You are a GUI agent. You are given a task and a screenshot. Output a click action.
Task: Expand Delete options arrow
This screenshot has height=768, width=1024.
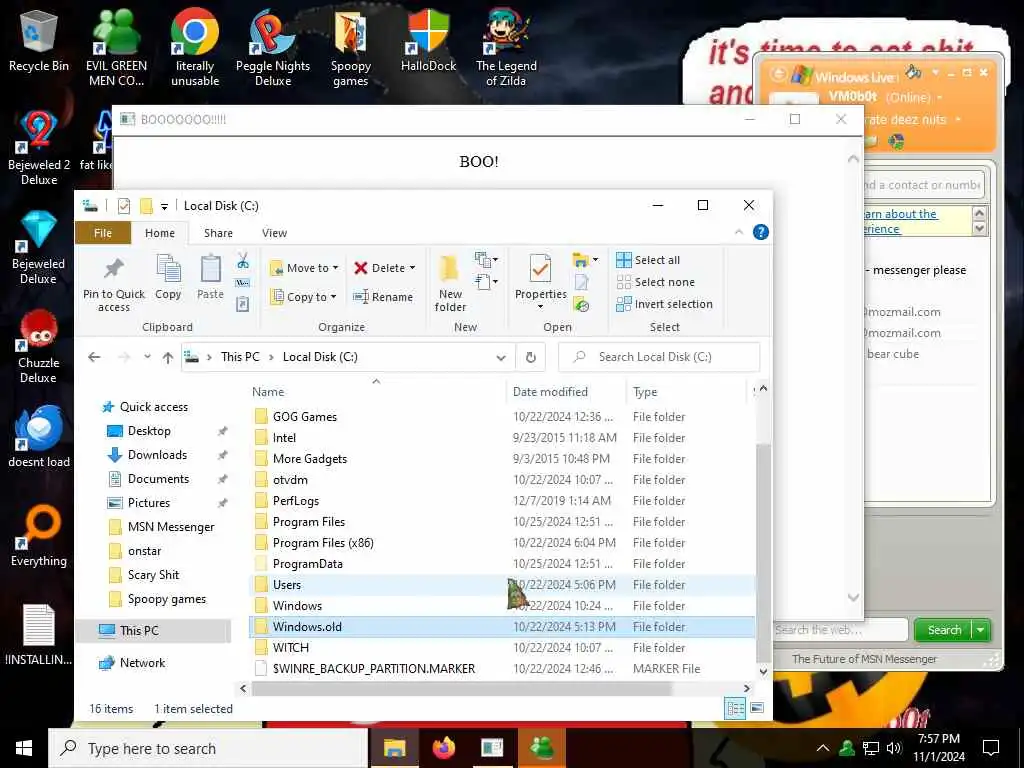click(412, 268)
